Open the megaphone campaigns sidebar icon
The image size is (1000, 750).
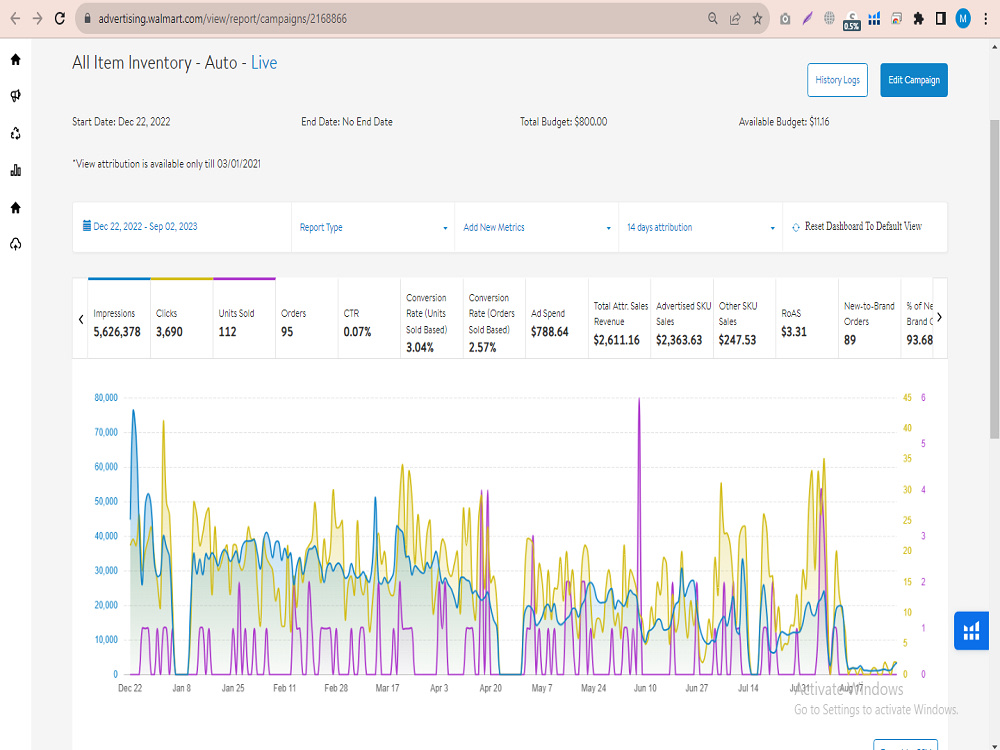pos(16,96)
